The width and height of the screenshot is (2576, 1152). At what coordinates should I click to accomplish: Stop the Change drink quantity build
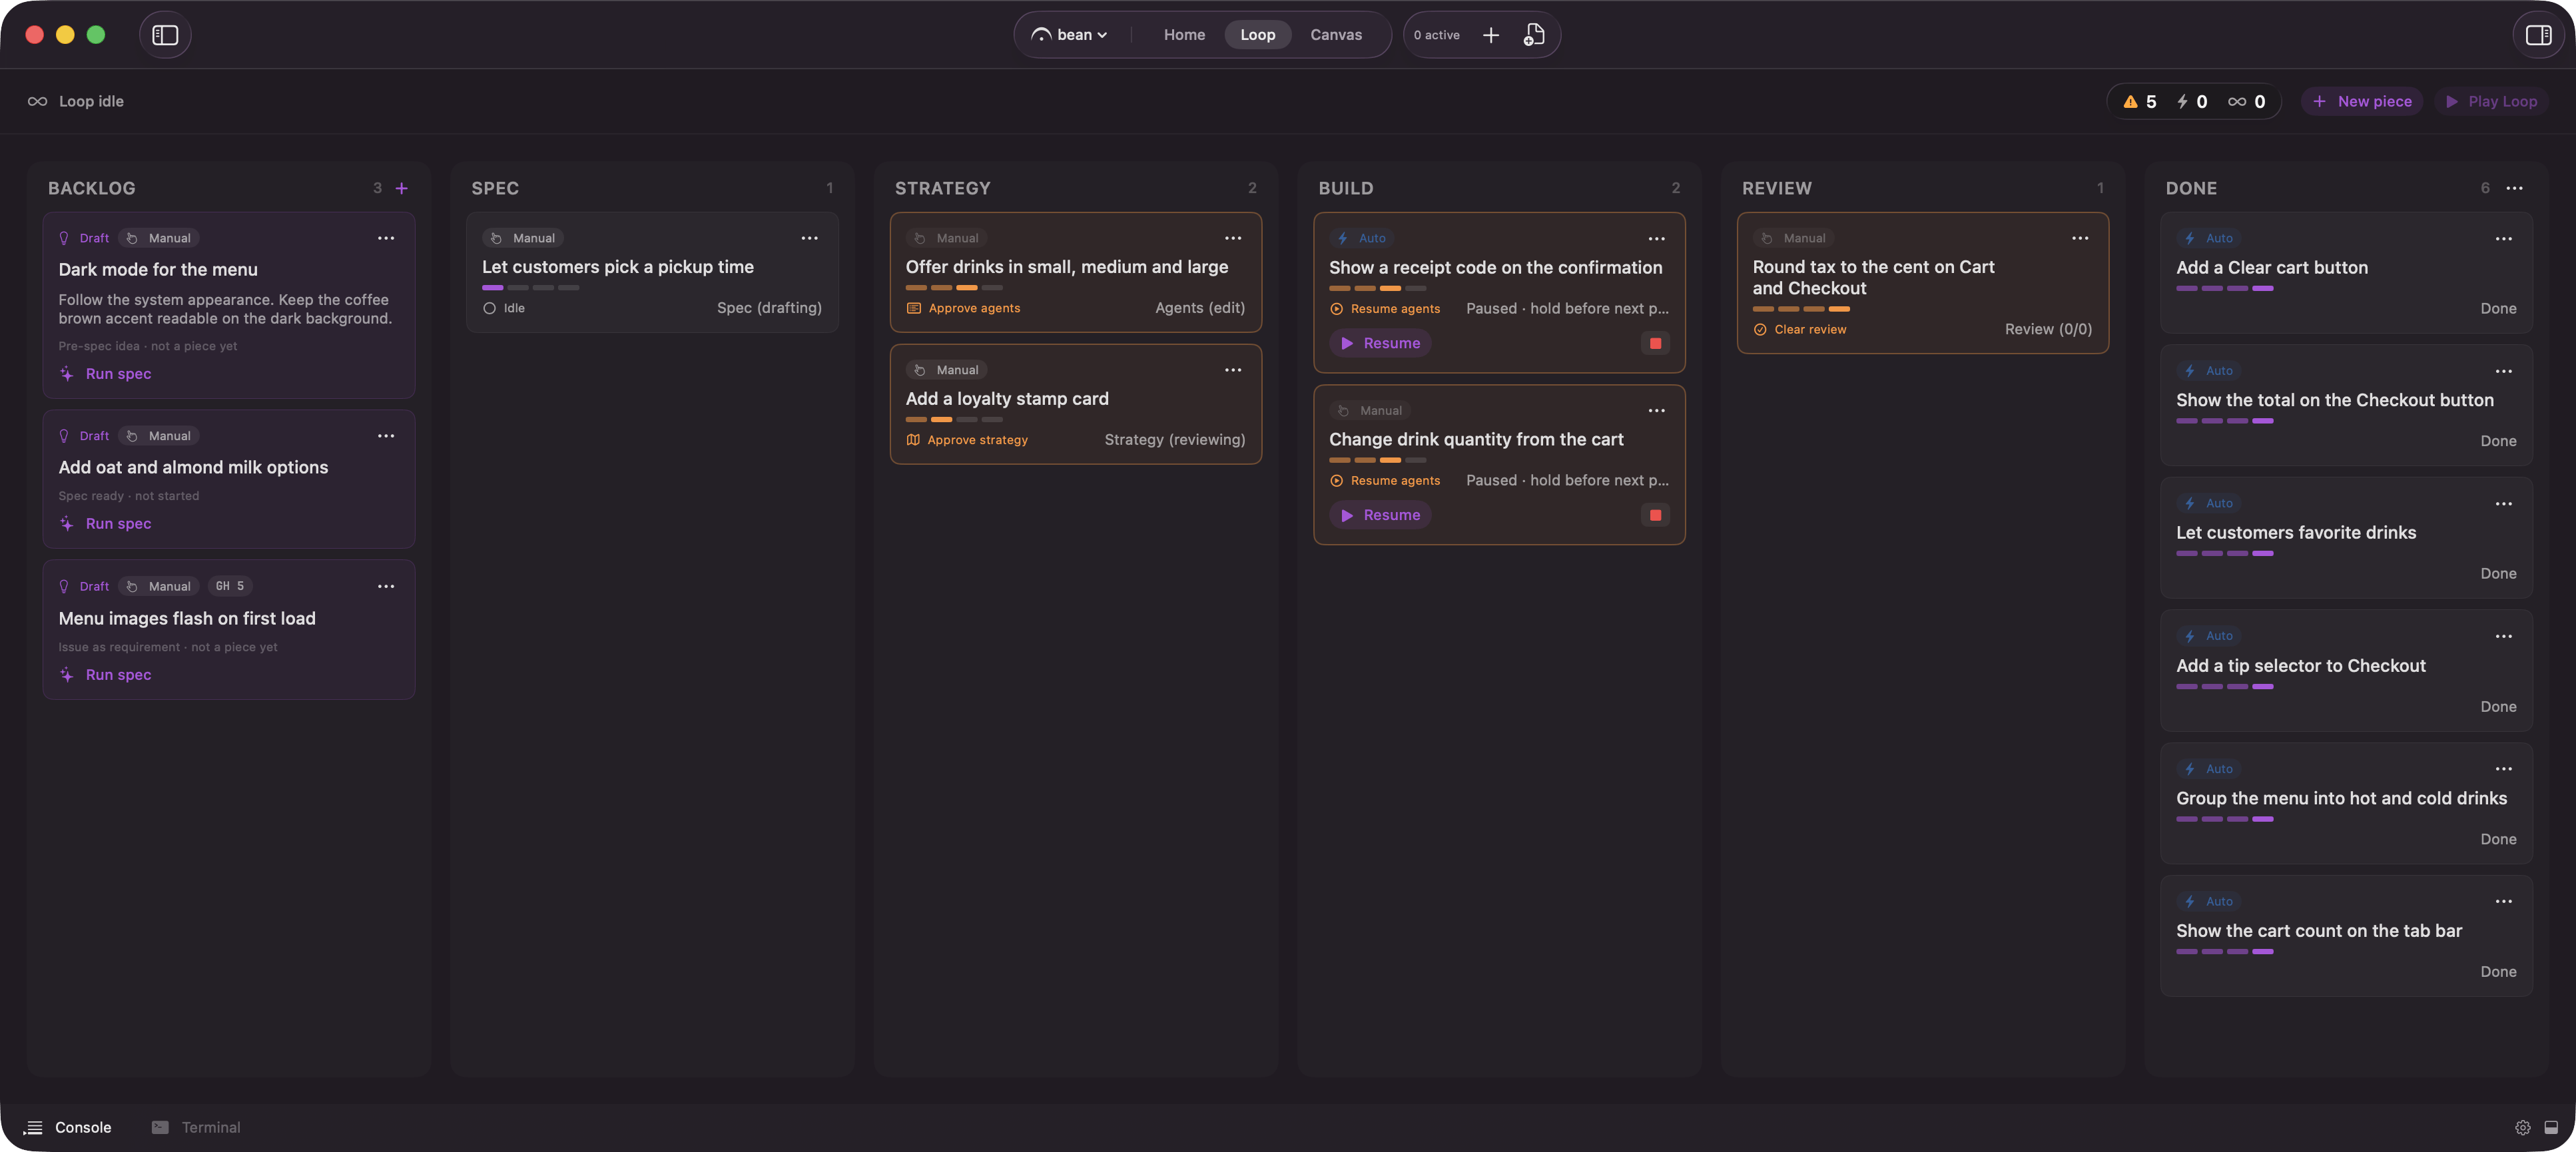click(1655, 515)
